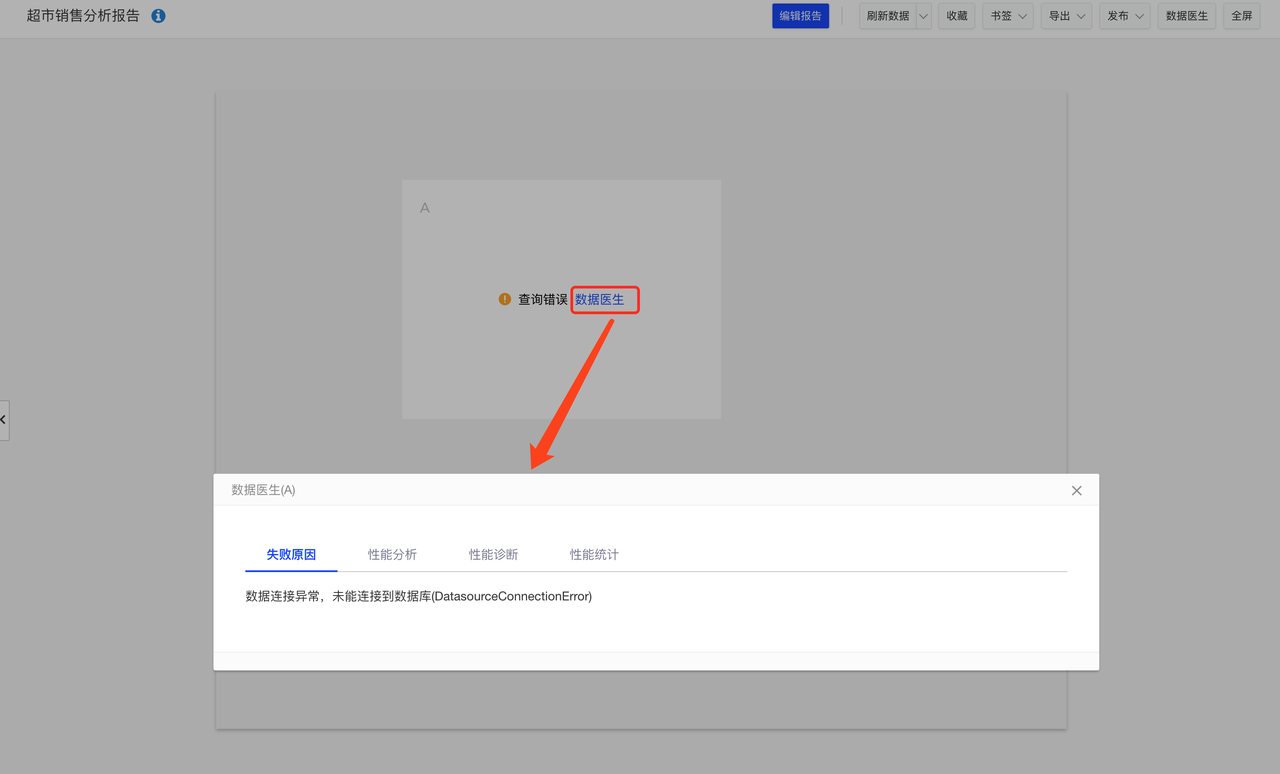
Task: Click the 刷新数据 button
Action: [x=887, y=16]
